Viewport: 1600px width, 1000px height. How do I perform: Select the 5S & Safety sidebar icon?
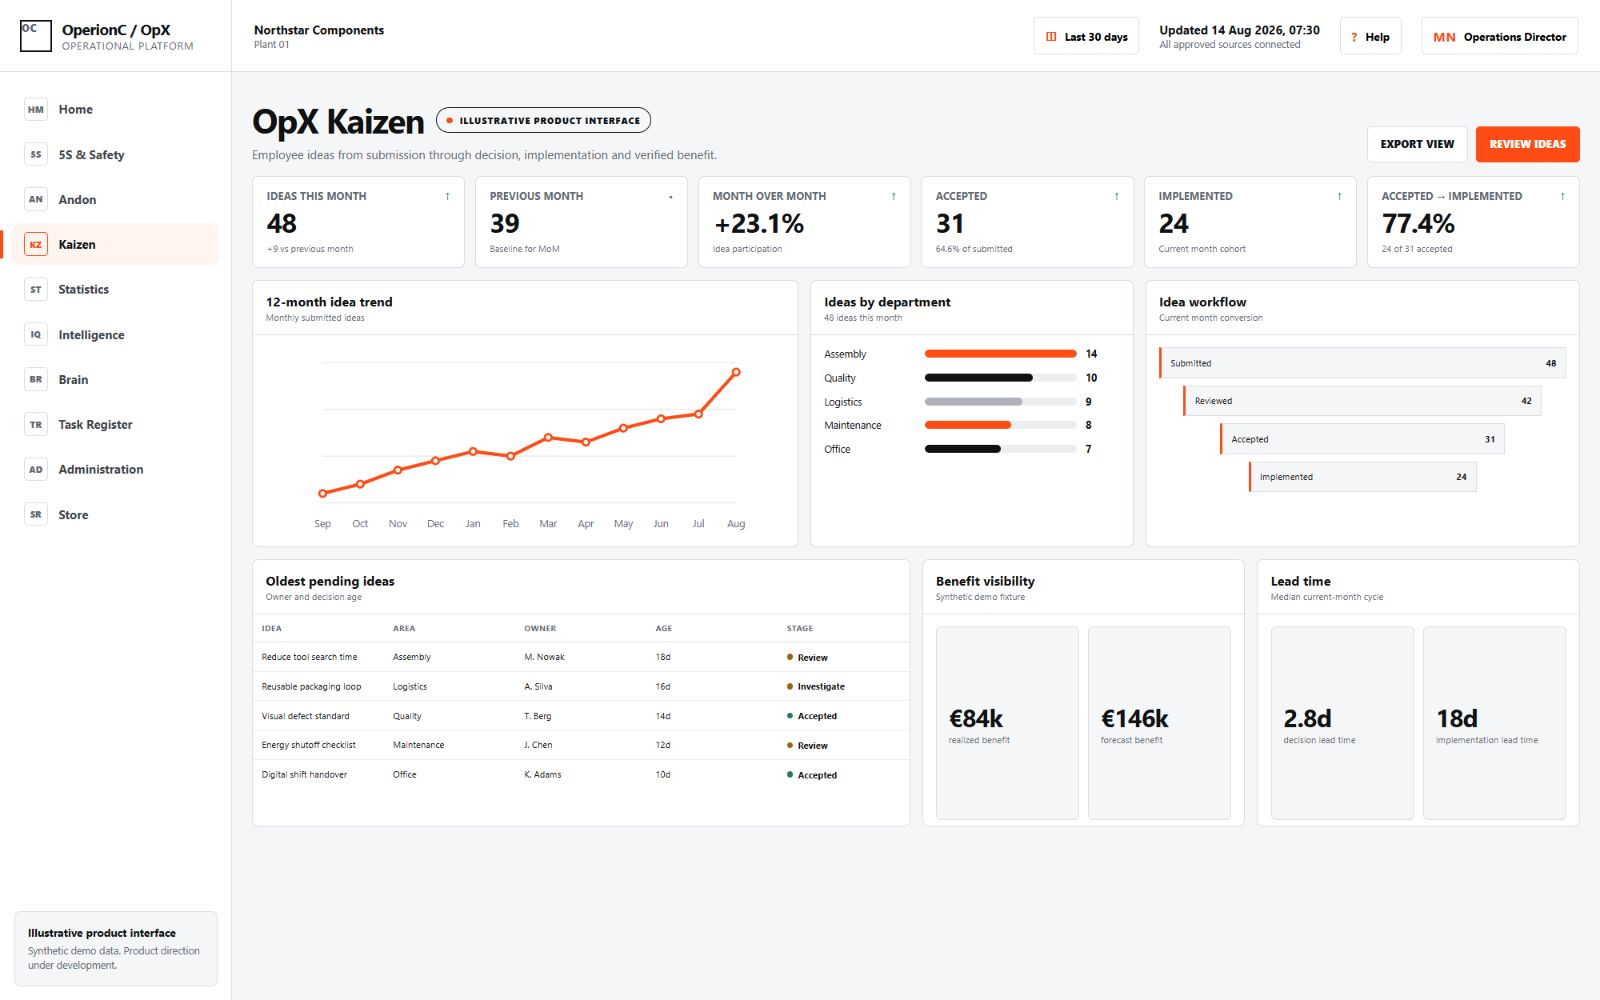pos(36,155)
